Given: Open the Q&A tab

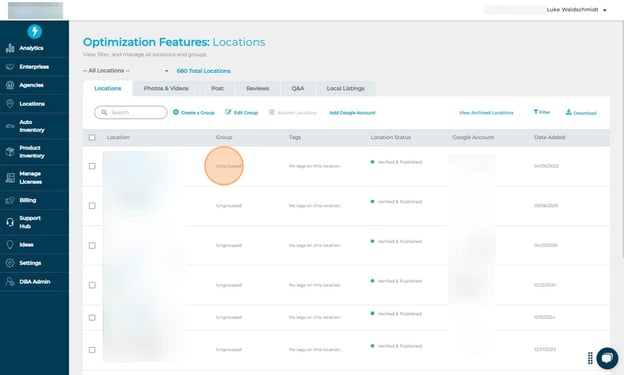Looking at the screenshot, I should coord(298,88).
